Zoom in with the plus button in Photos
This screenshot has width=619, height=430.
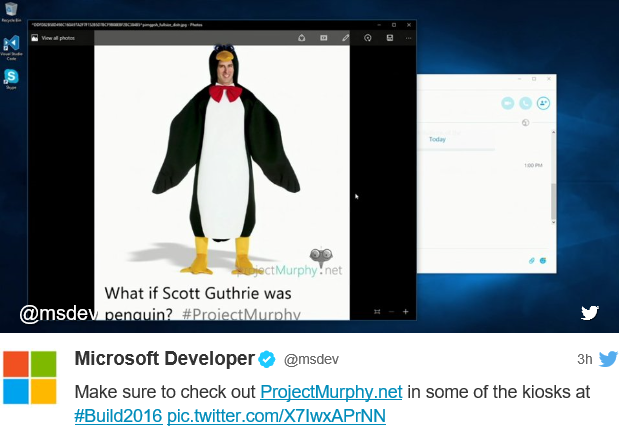[x=405, y=312]
